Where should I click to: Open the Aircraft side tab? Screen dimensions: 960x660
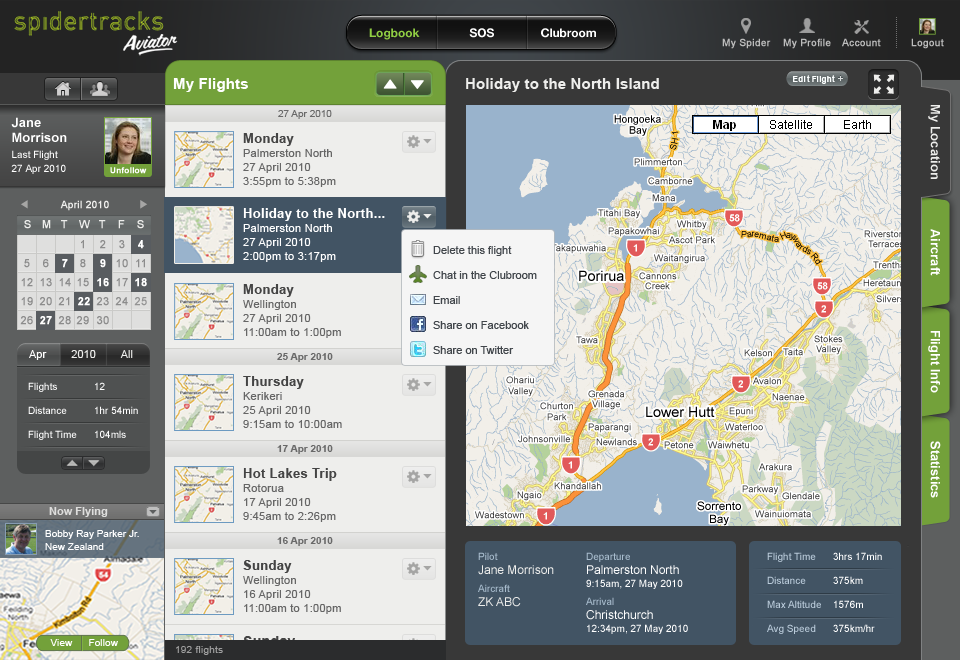[935, 251]
